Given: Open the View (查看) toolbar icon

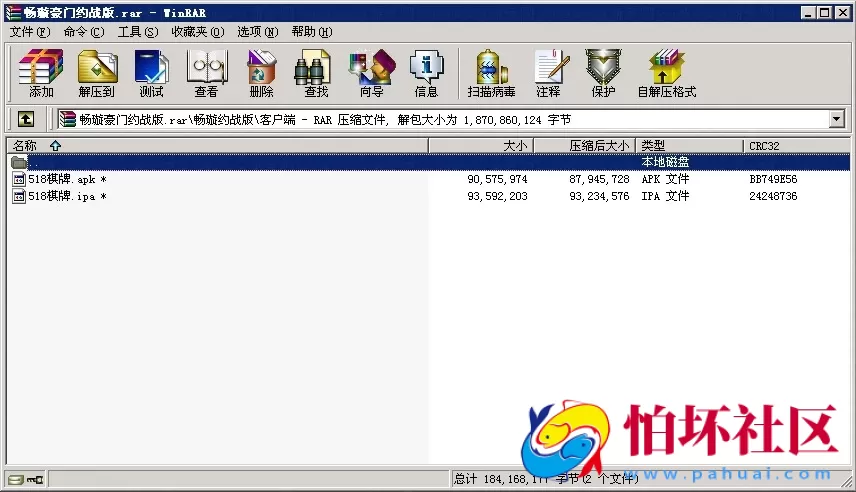Looking at the screenshot, I should (x=206, y=73).
